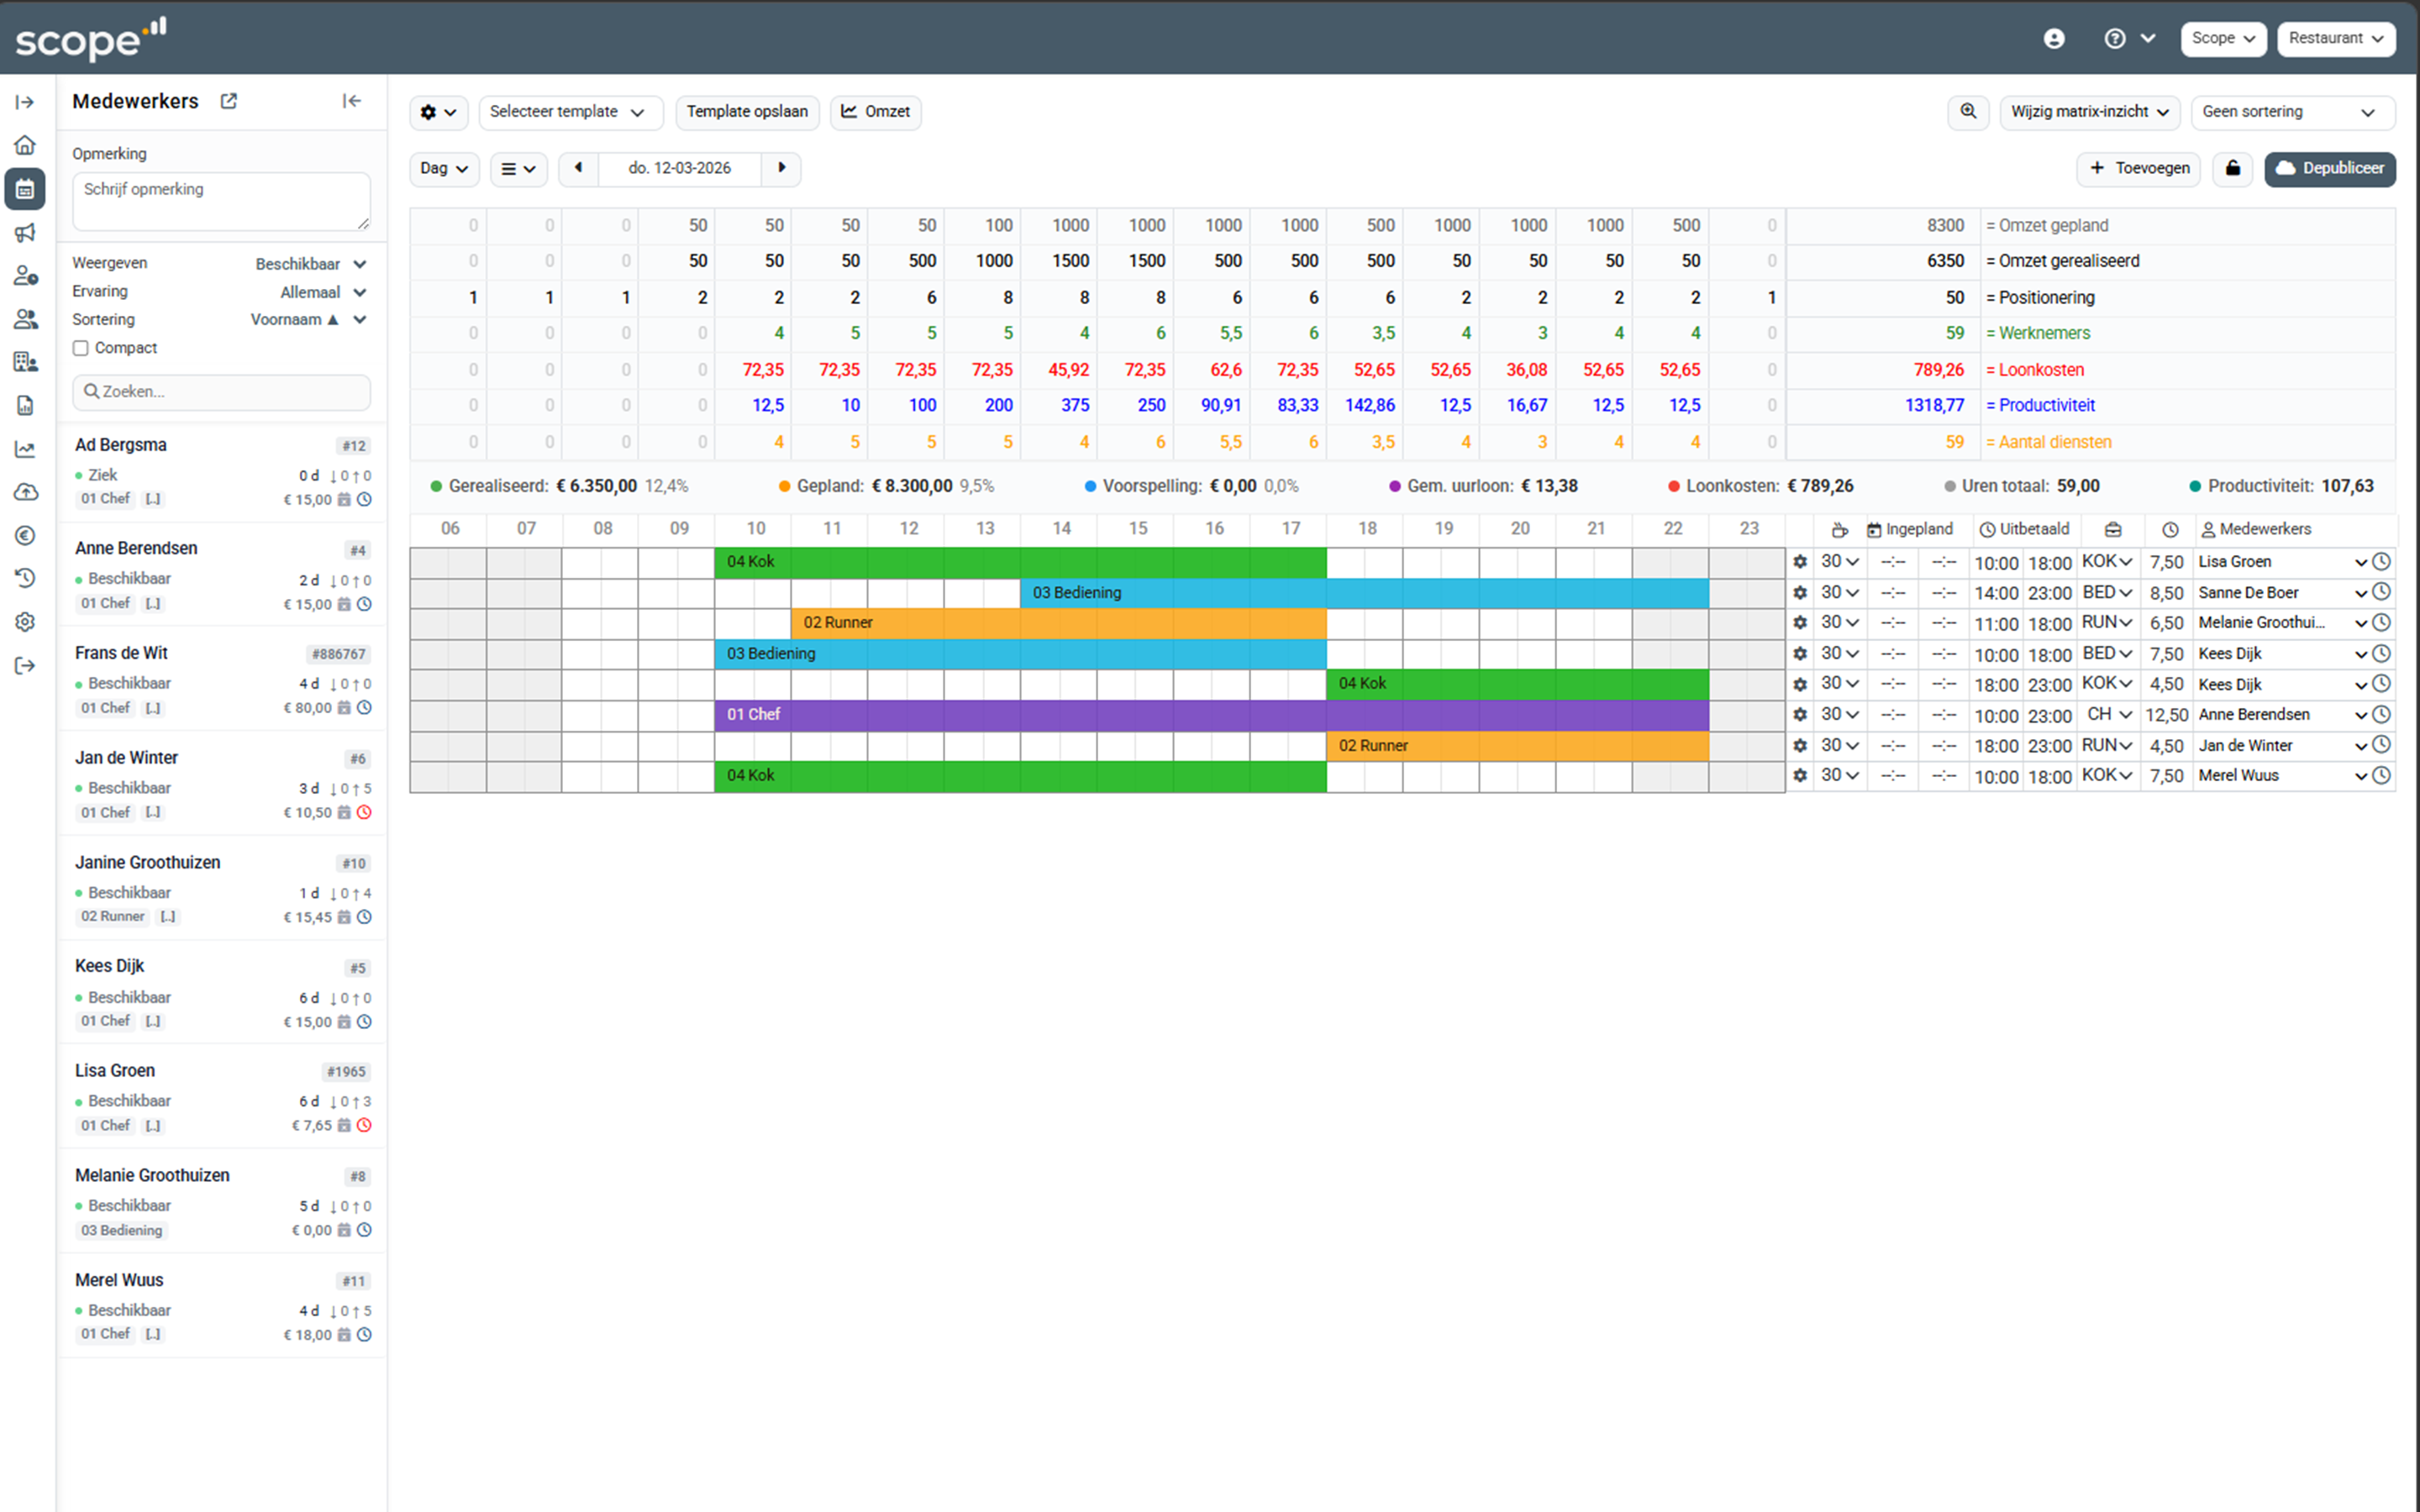
Task: Open the Selecteer template dropdown
Action: (569, 112)
